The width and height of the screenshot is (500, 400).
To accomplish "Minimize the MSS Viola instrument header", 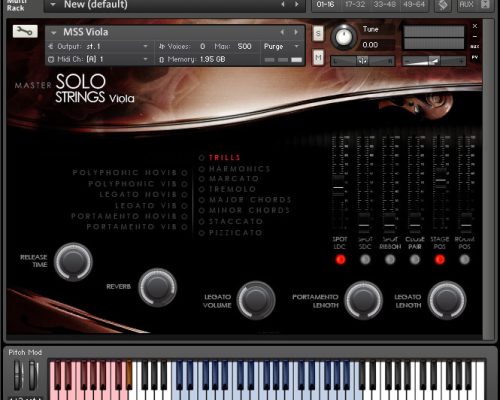I will tap(475, 36).
